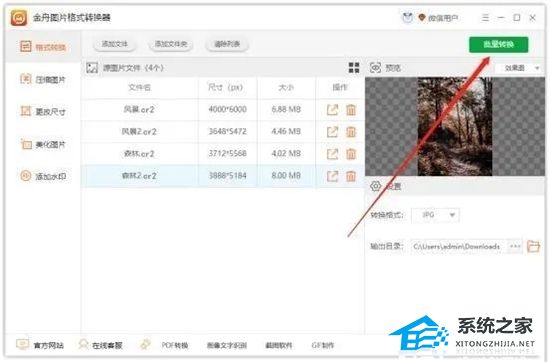Click the 清除列表 button
550x362 pixels.
[x=227, y=44]
